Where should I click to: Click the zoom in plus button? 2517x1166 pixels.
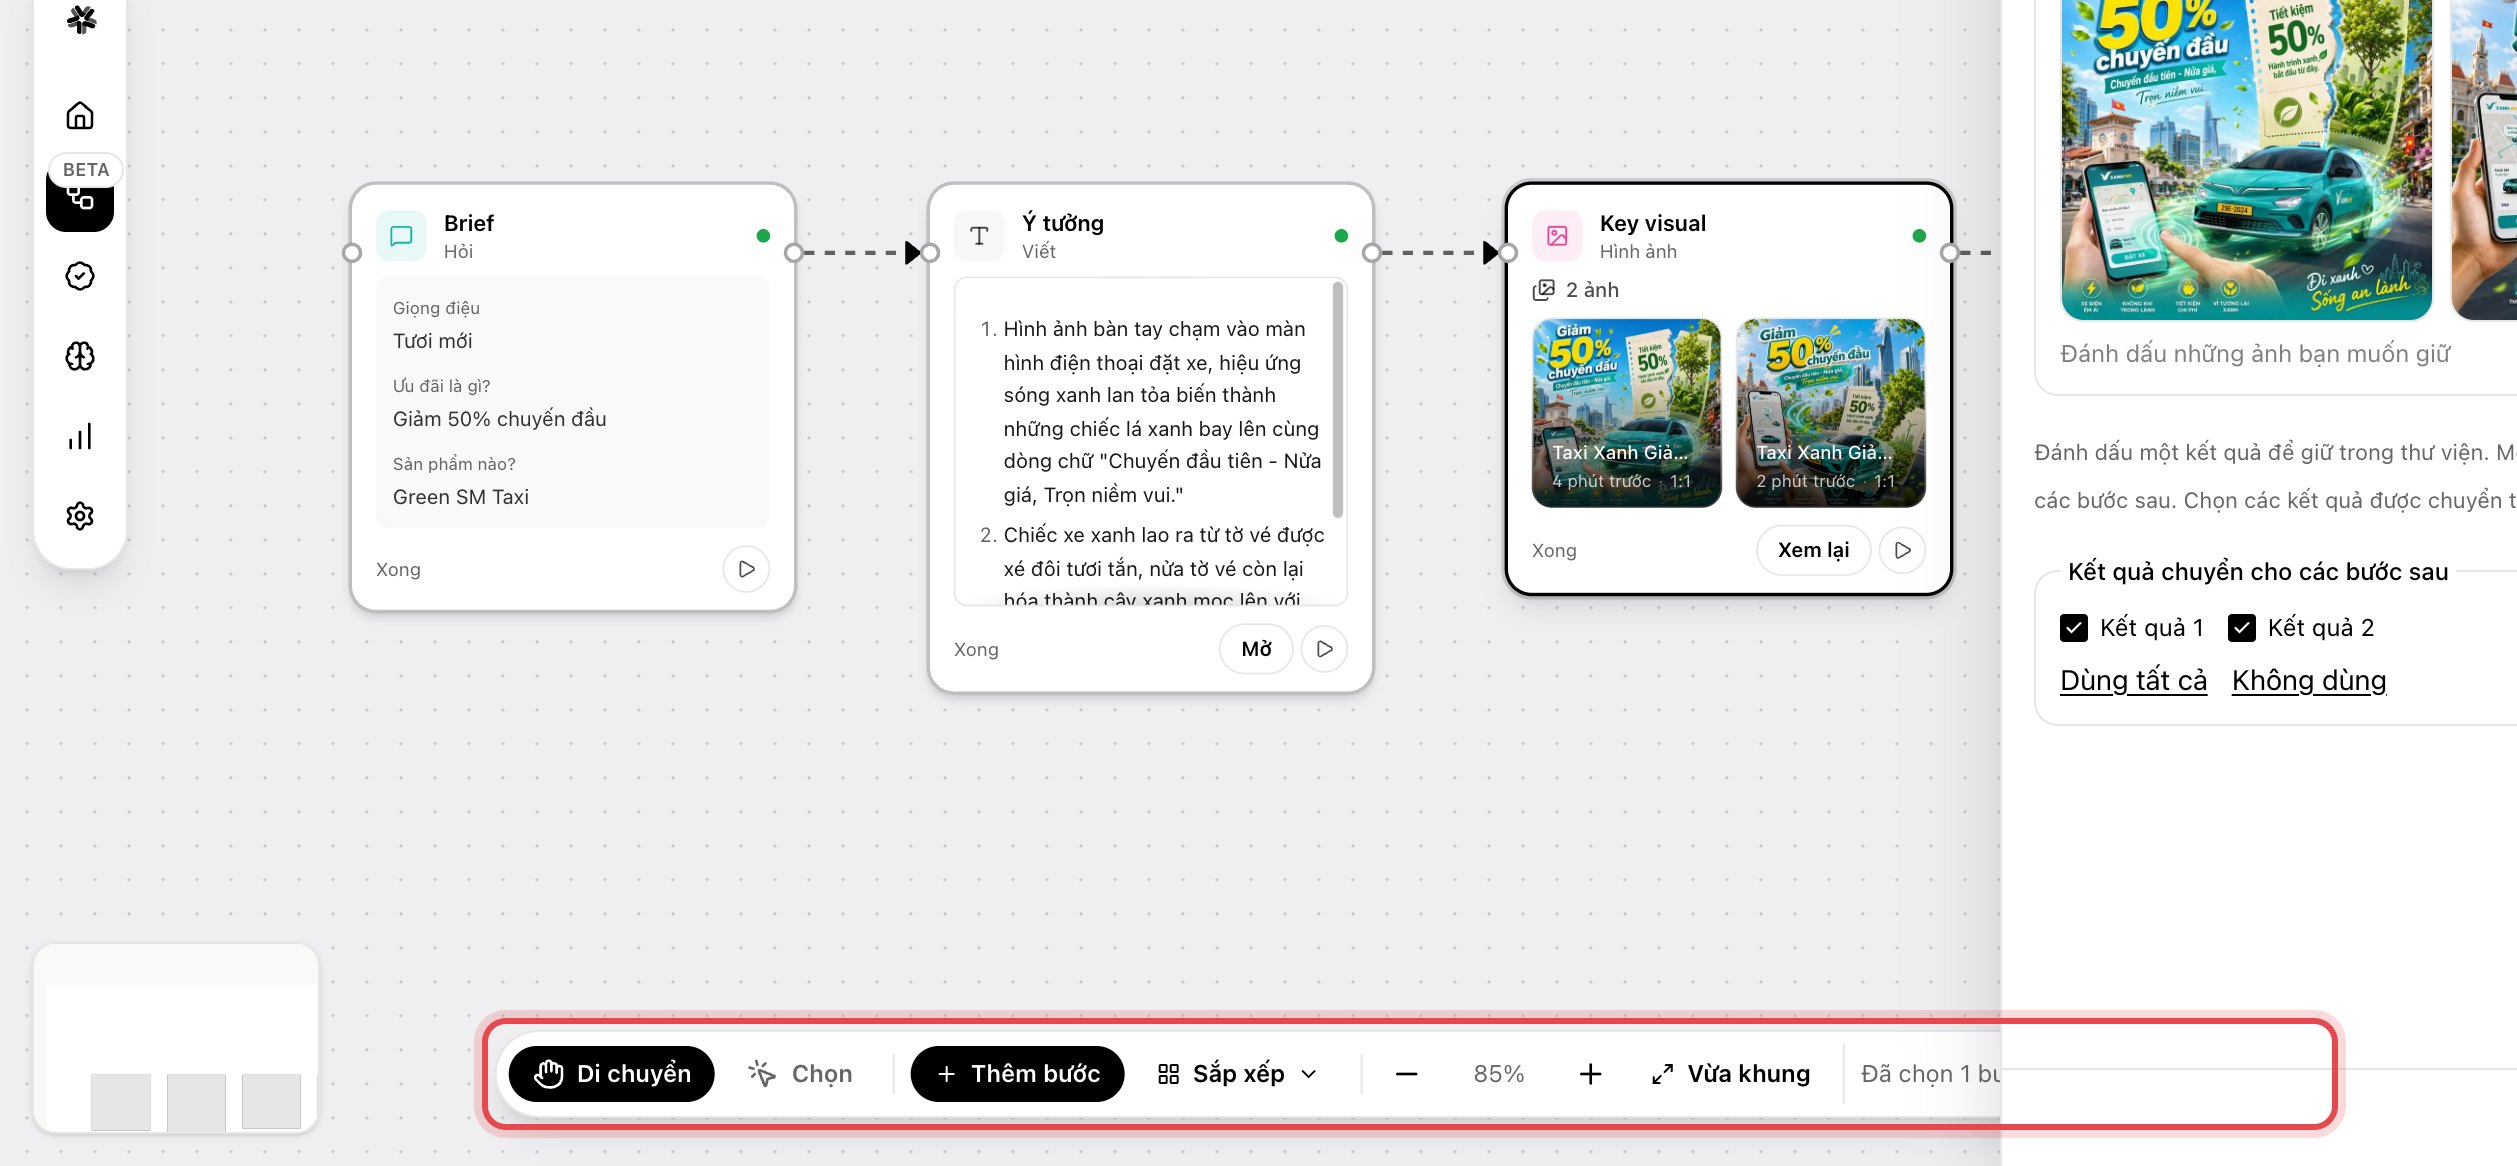1590,1074
